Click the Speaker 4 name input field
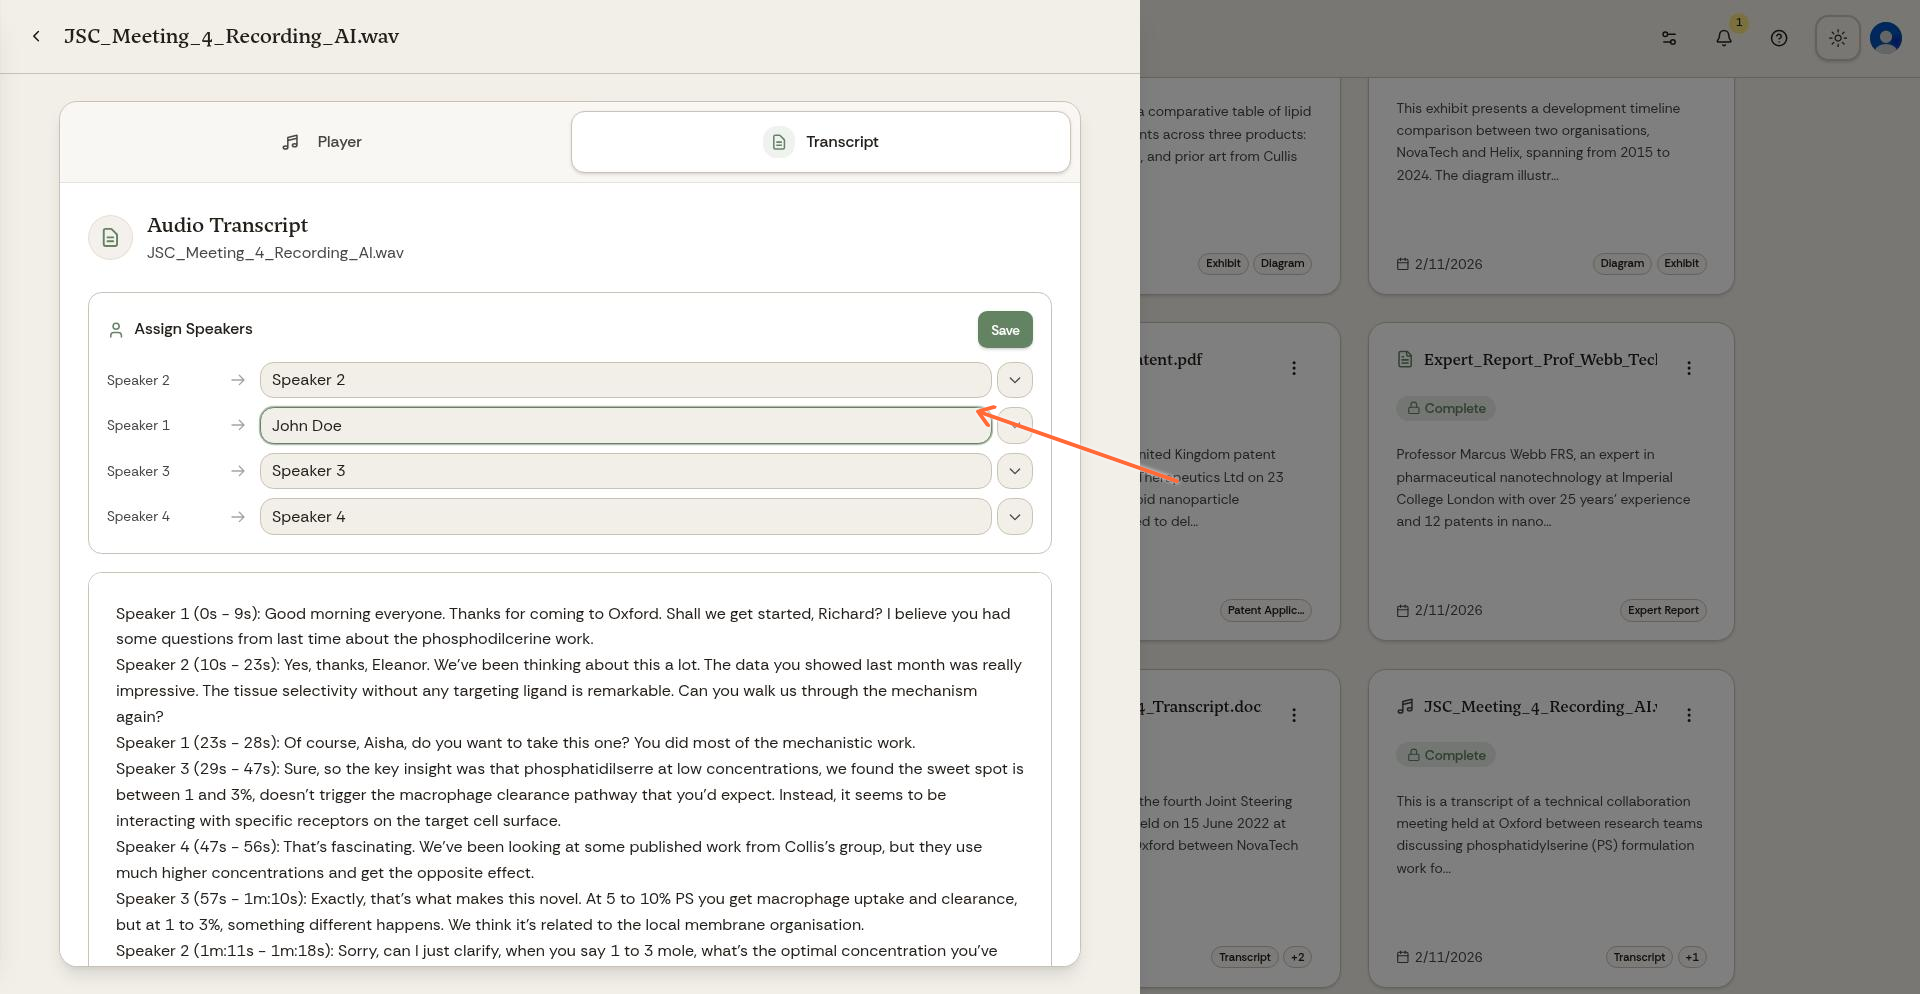Viewport: 1920px width, 994px height. tap(625, 517)
